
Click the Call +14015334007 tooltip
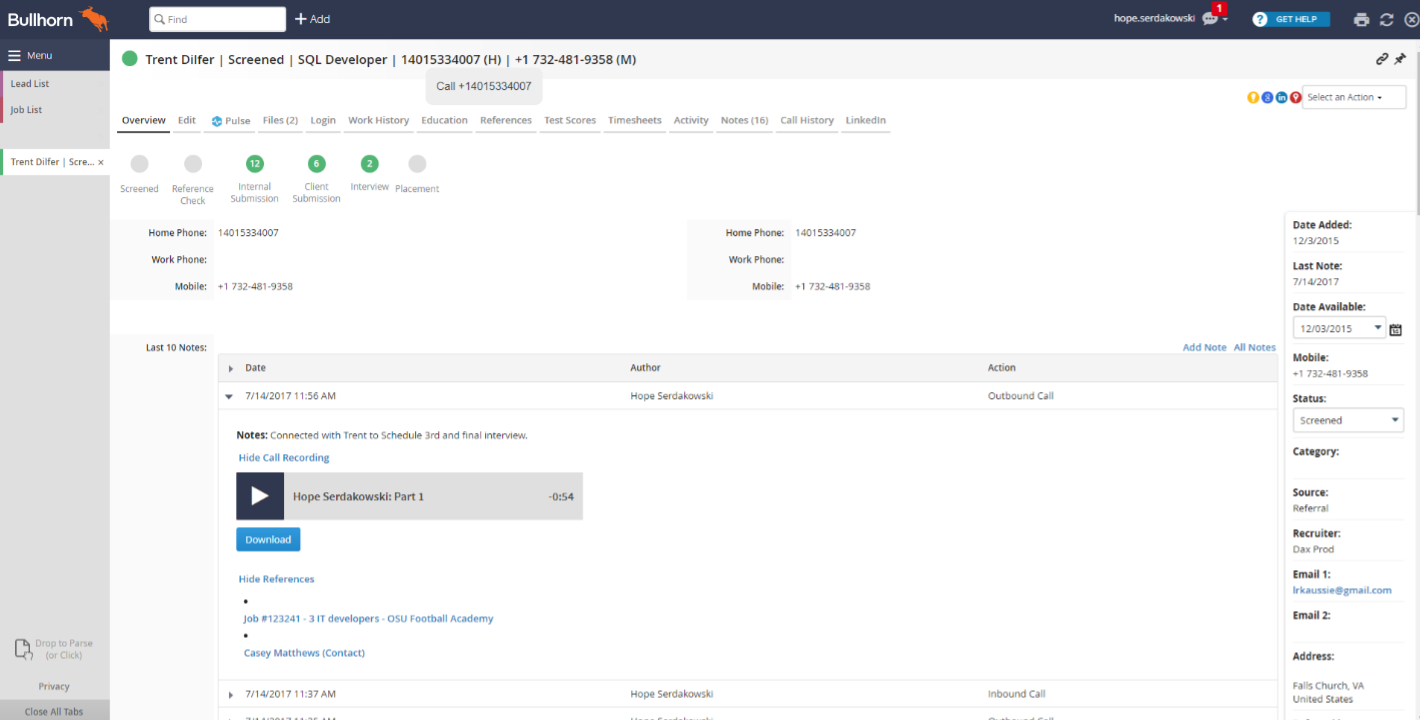pos(484,86)
